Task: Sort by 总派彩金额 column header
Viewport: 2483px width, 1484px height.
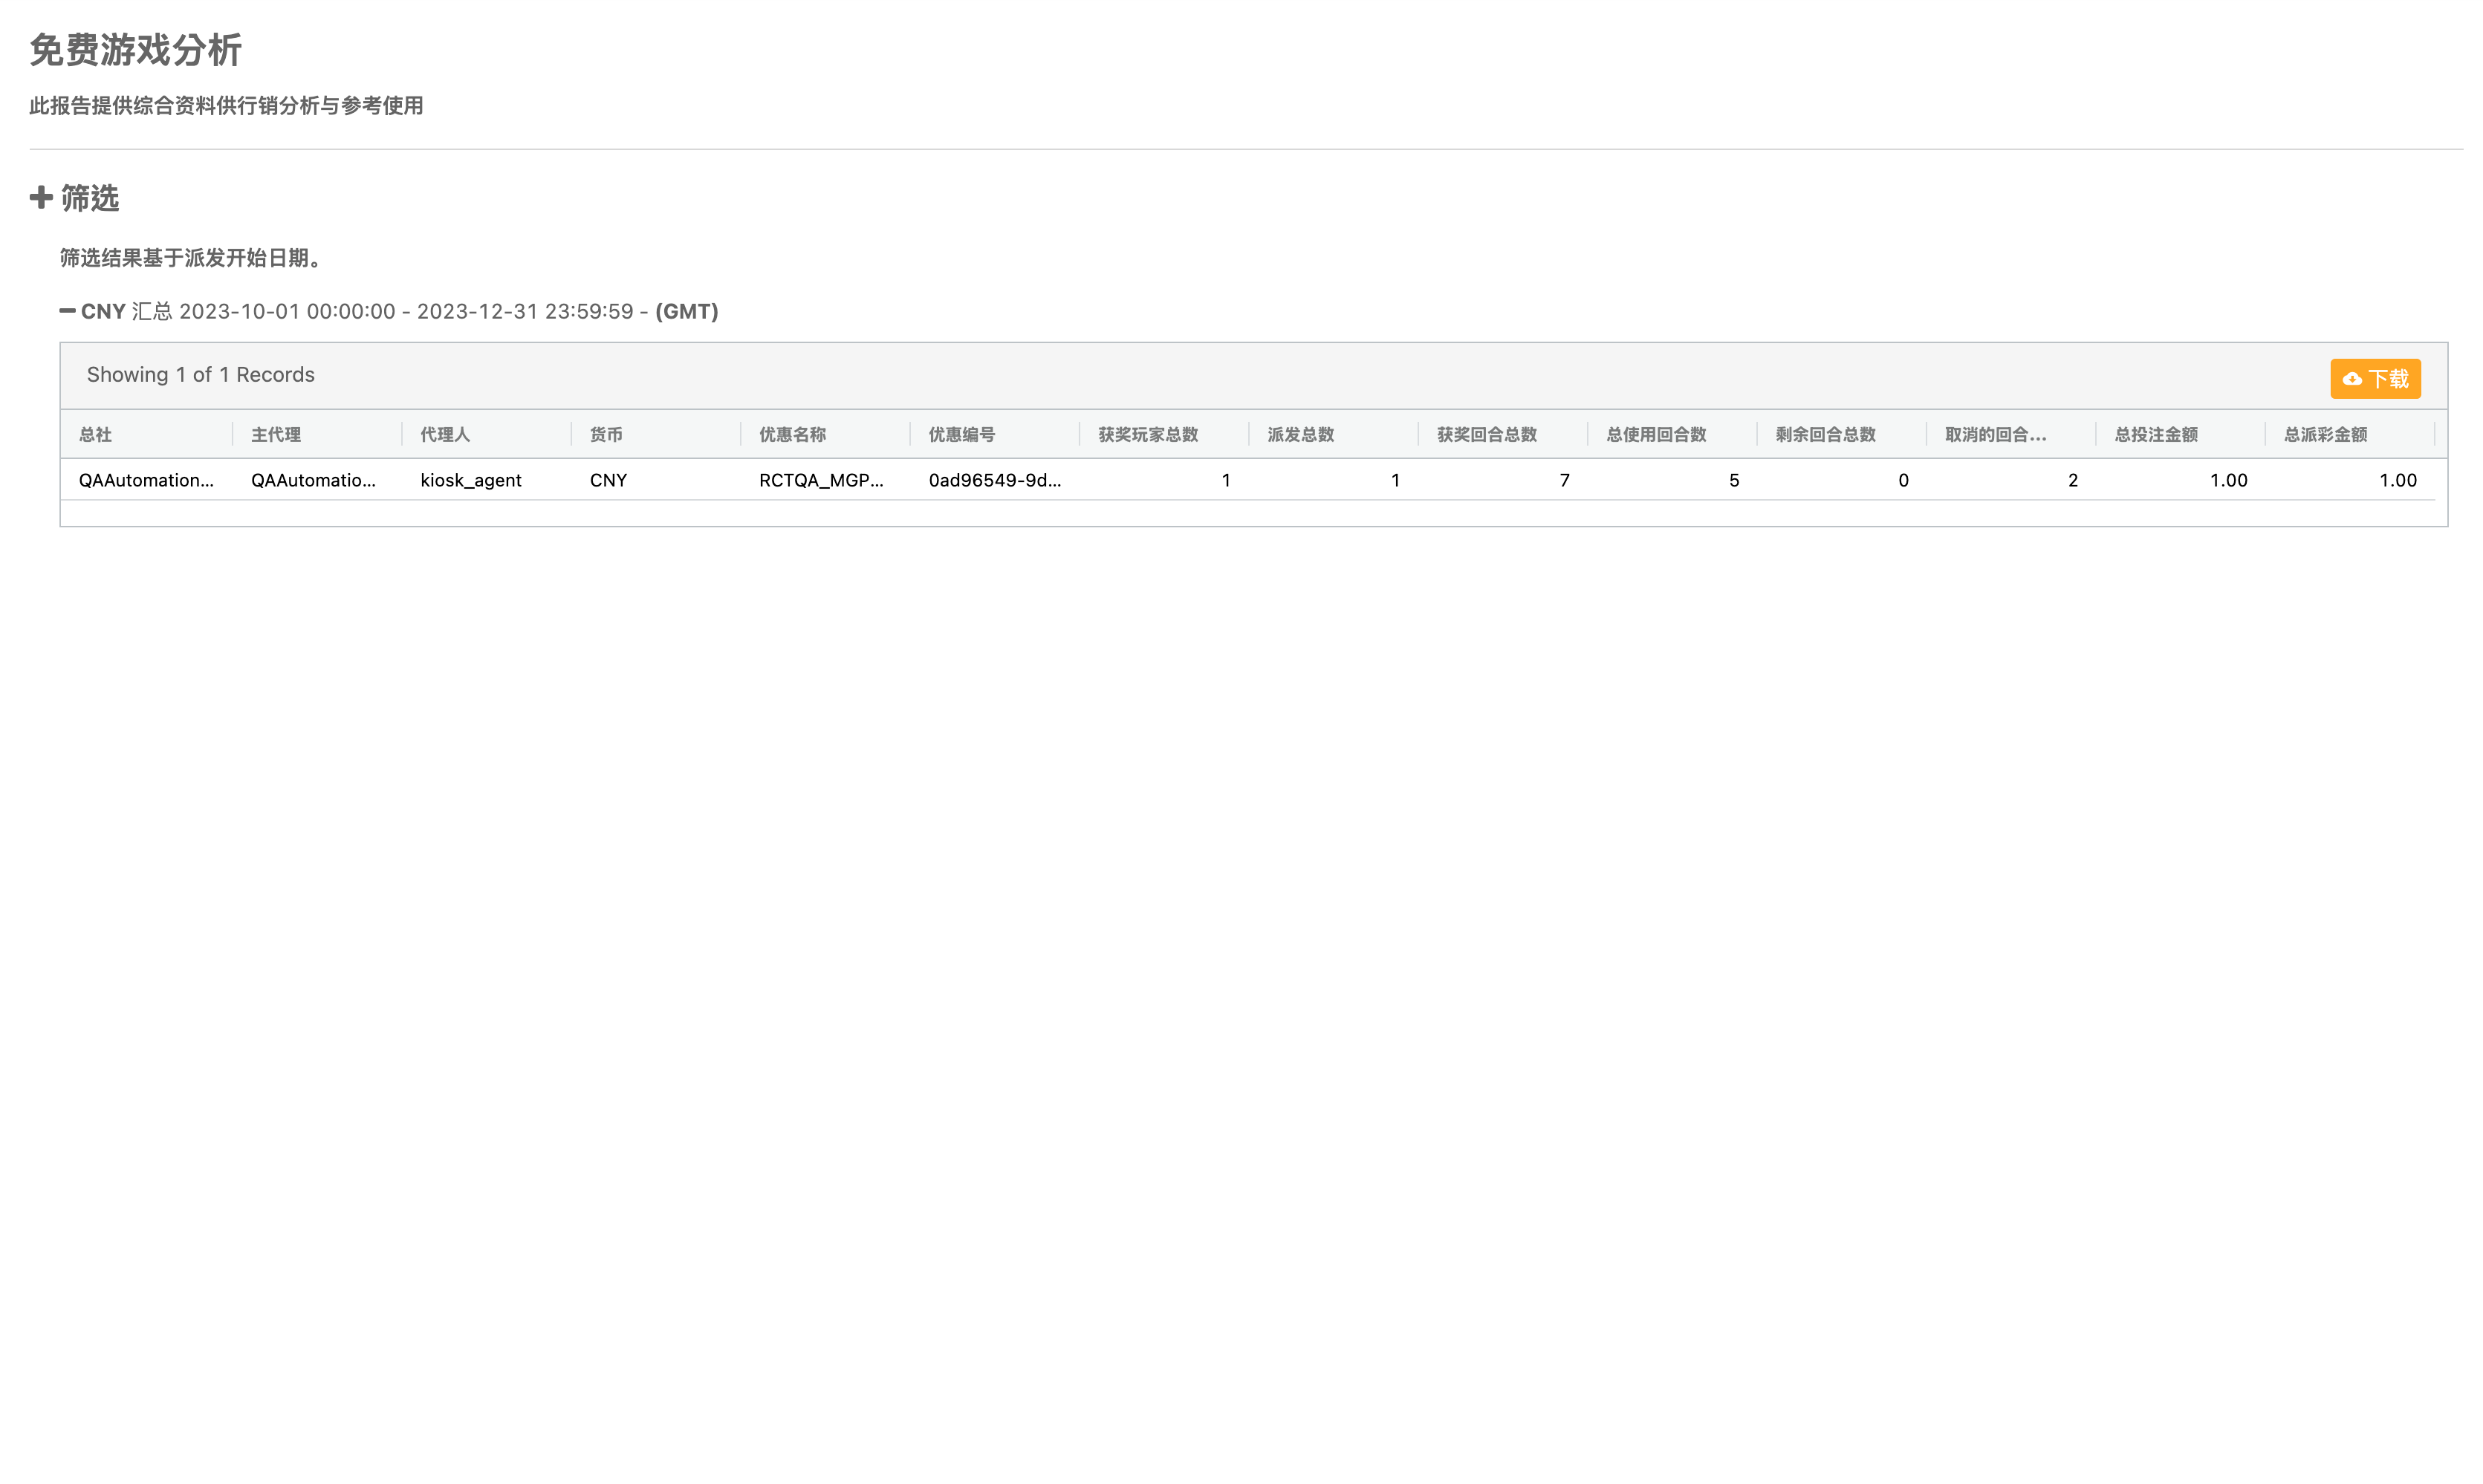Action: pos(2325,435)
